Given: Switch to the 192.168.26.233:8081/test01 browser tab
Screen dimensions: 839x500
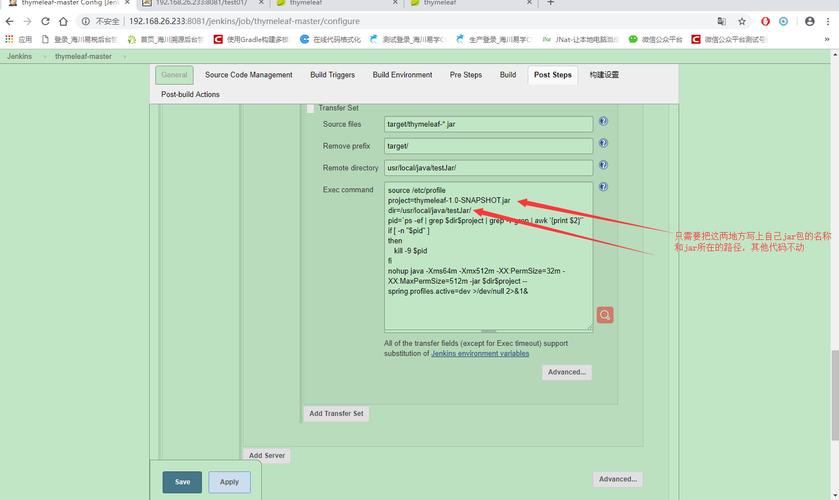Looking at the screenshot, I should 202,3.
